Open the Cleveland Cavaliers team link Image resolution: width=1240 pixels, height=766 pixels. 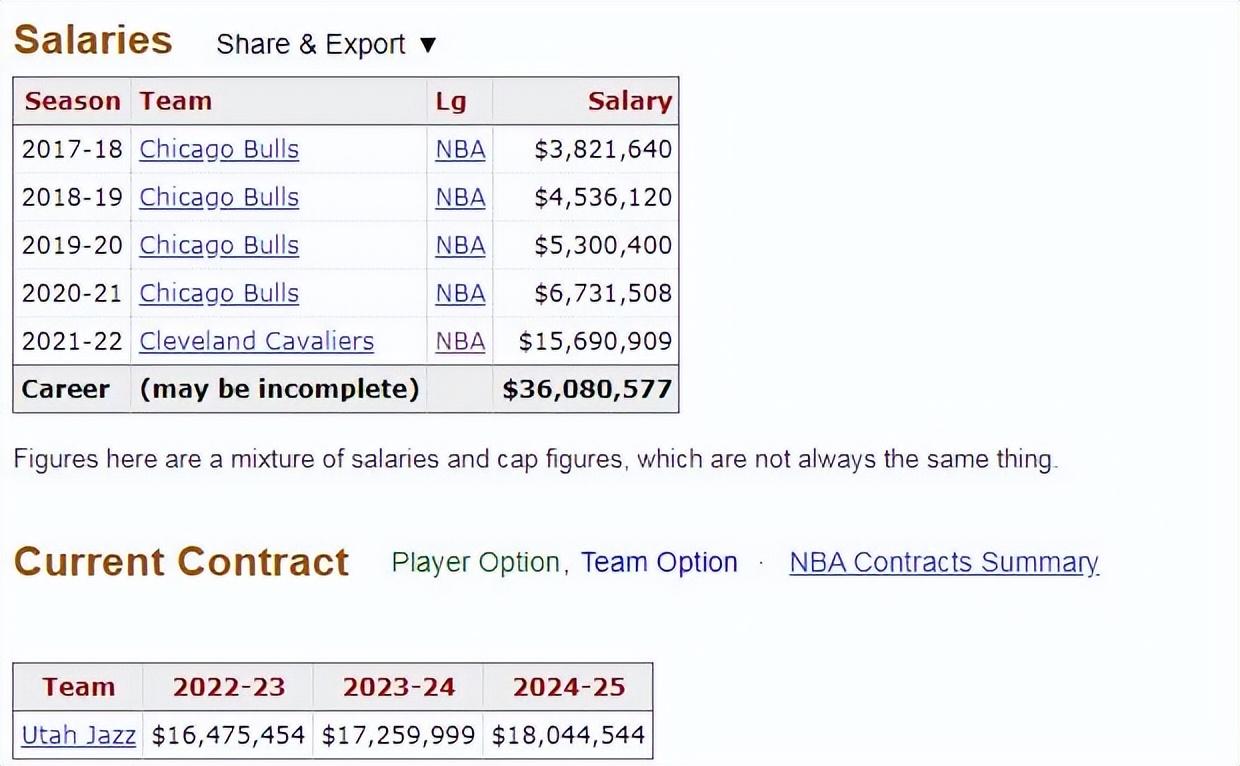click(256, 341)
